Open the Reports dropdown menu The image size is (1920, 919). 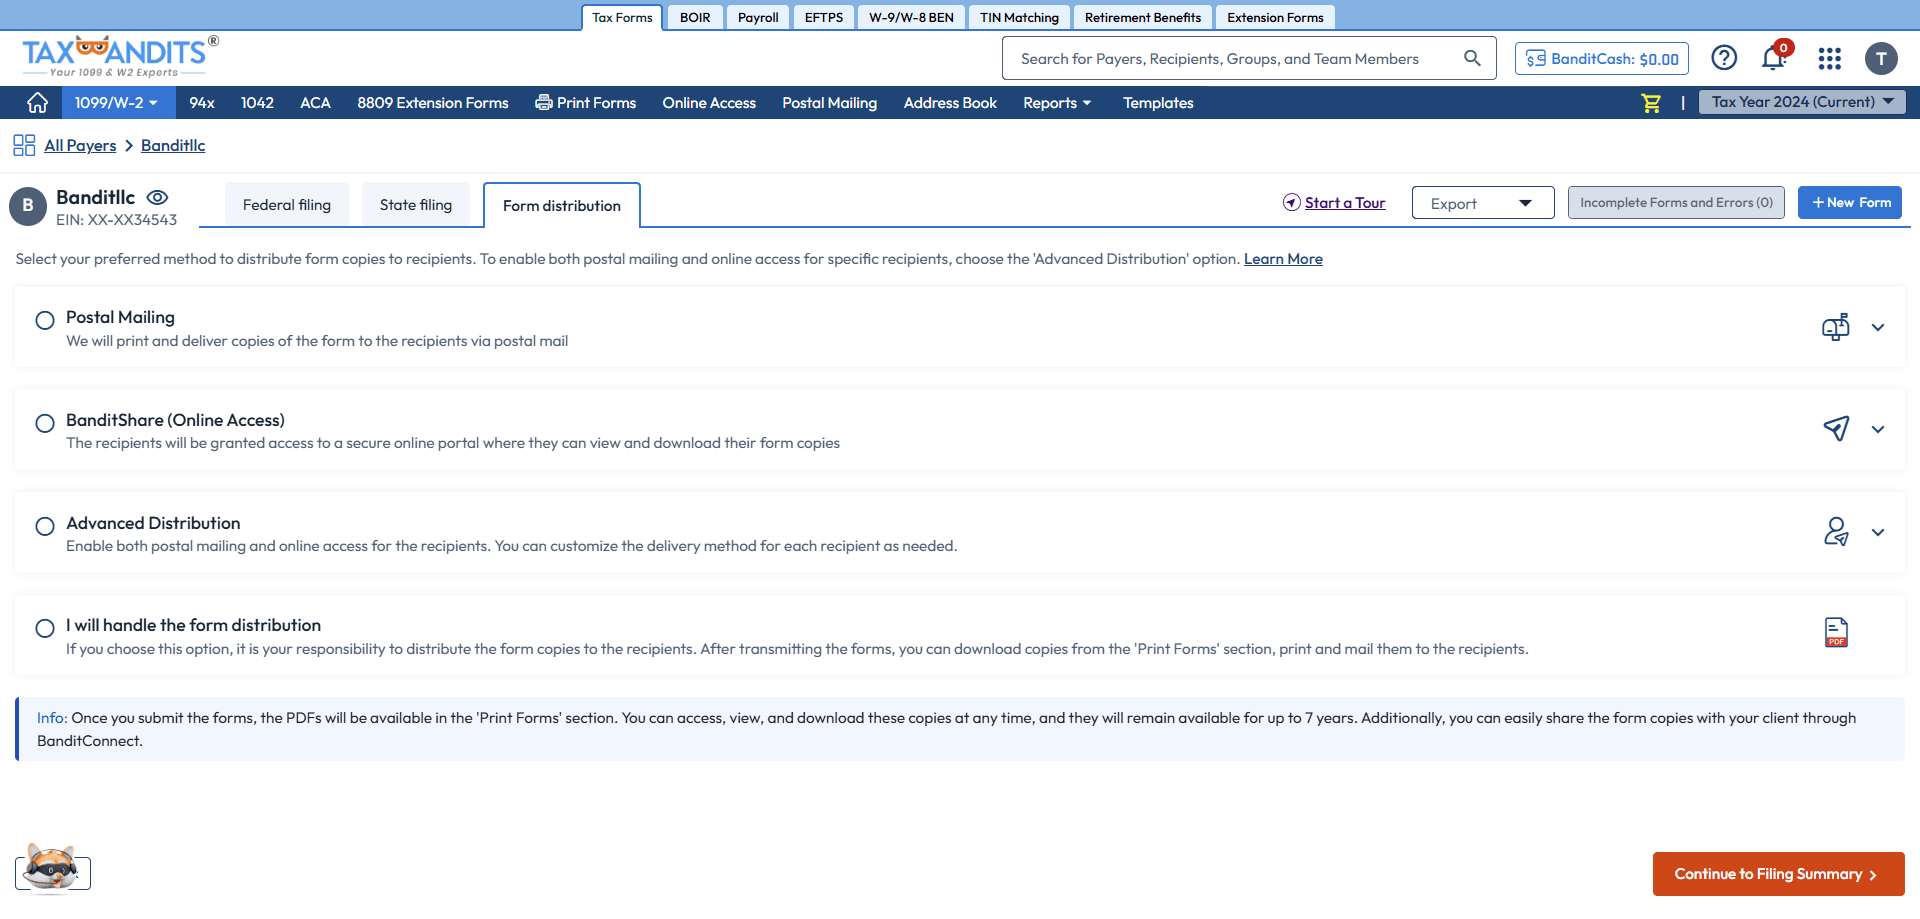click(x=1057, y=103)
